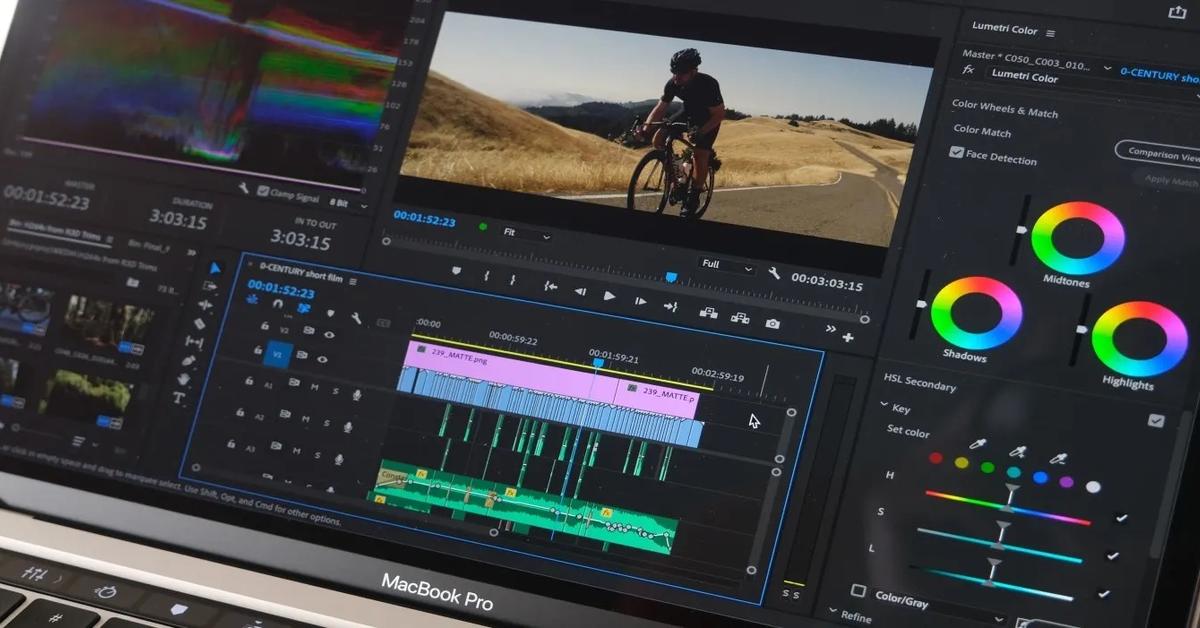The height and width of the screenshot is (628, 1200).
Task: Select the Hand tool
Action: [184, 379]
